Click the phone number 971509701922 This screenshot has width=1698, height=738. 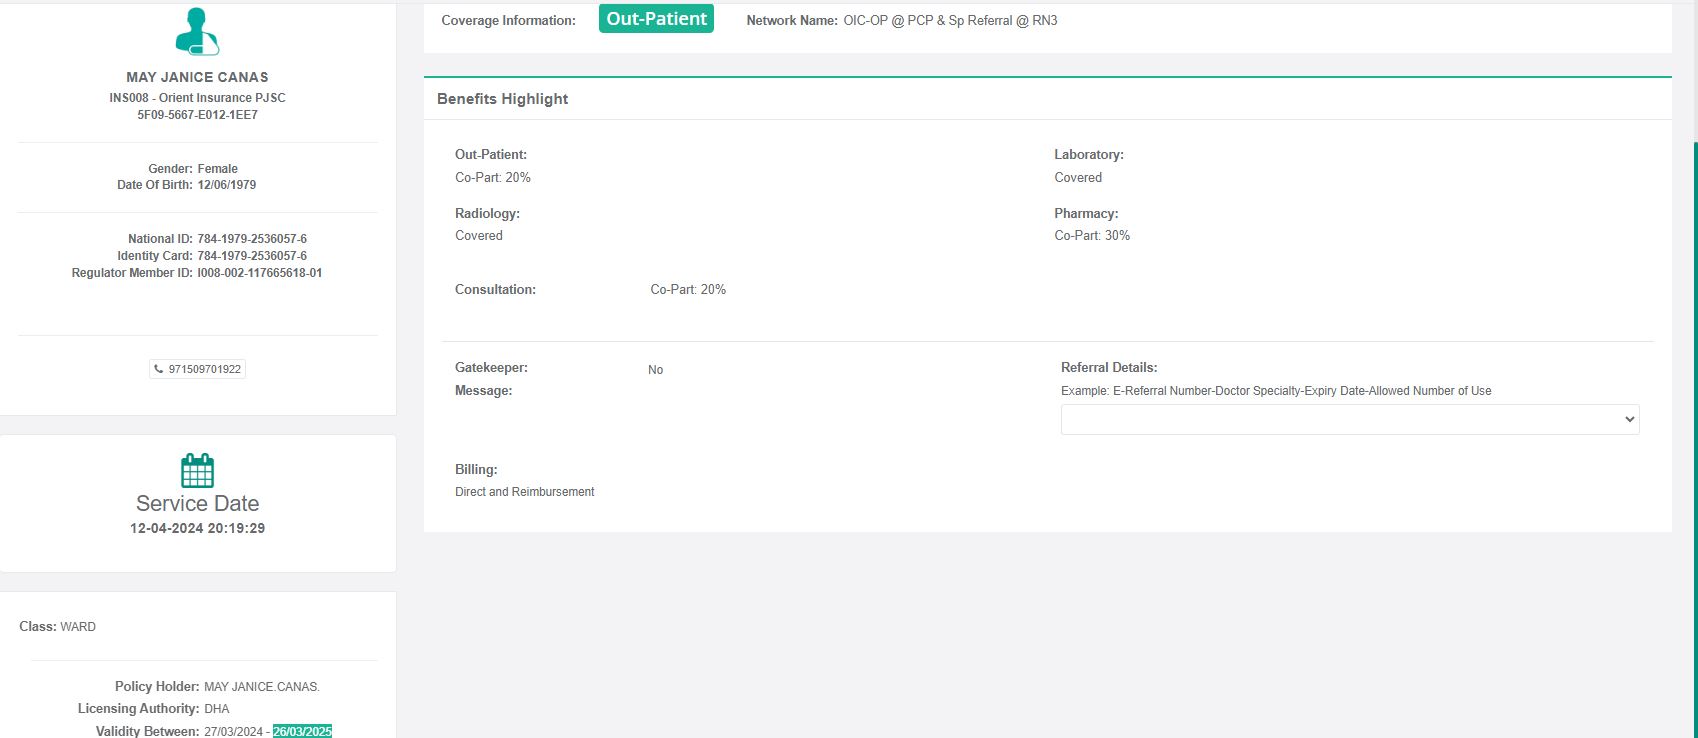click(205, 369)
